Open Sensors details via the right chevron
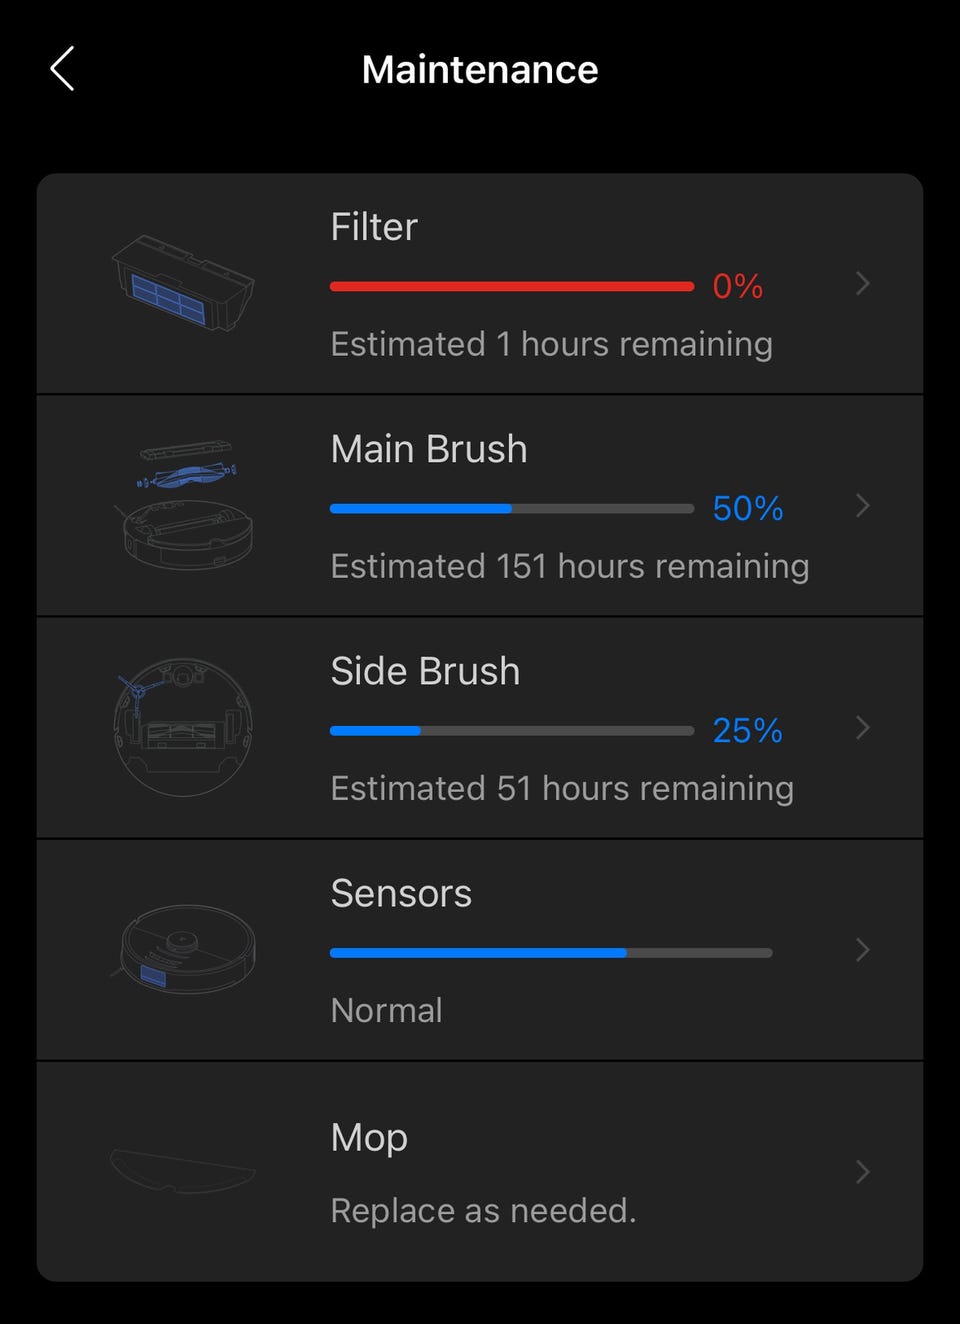 point(863,950)
